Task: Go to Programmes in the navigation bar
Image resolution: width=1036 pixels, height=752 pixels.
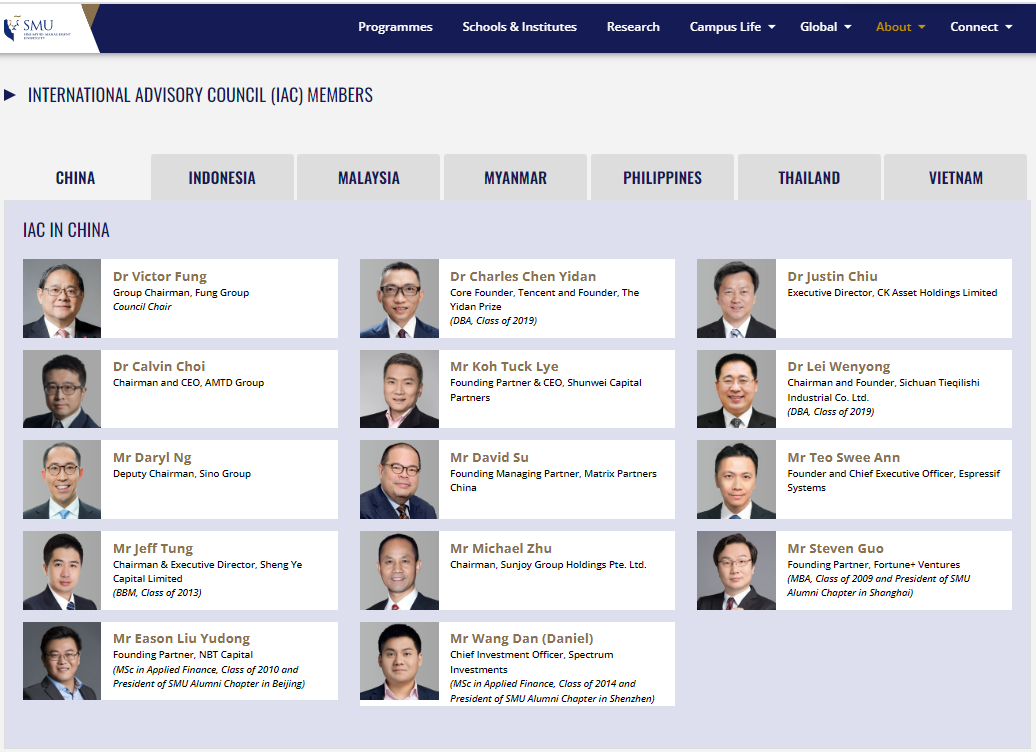Action: click(395, 27)
